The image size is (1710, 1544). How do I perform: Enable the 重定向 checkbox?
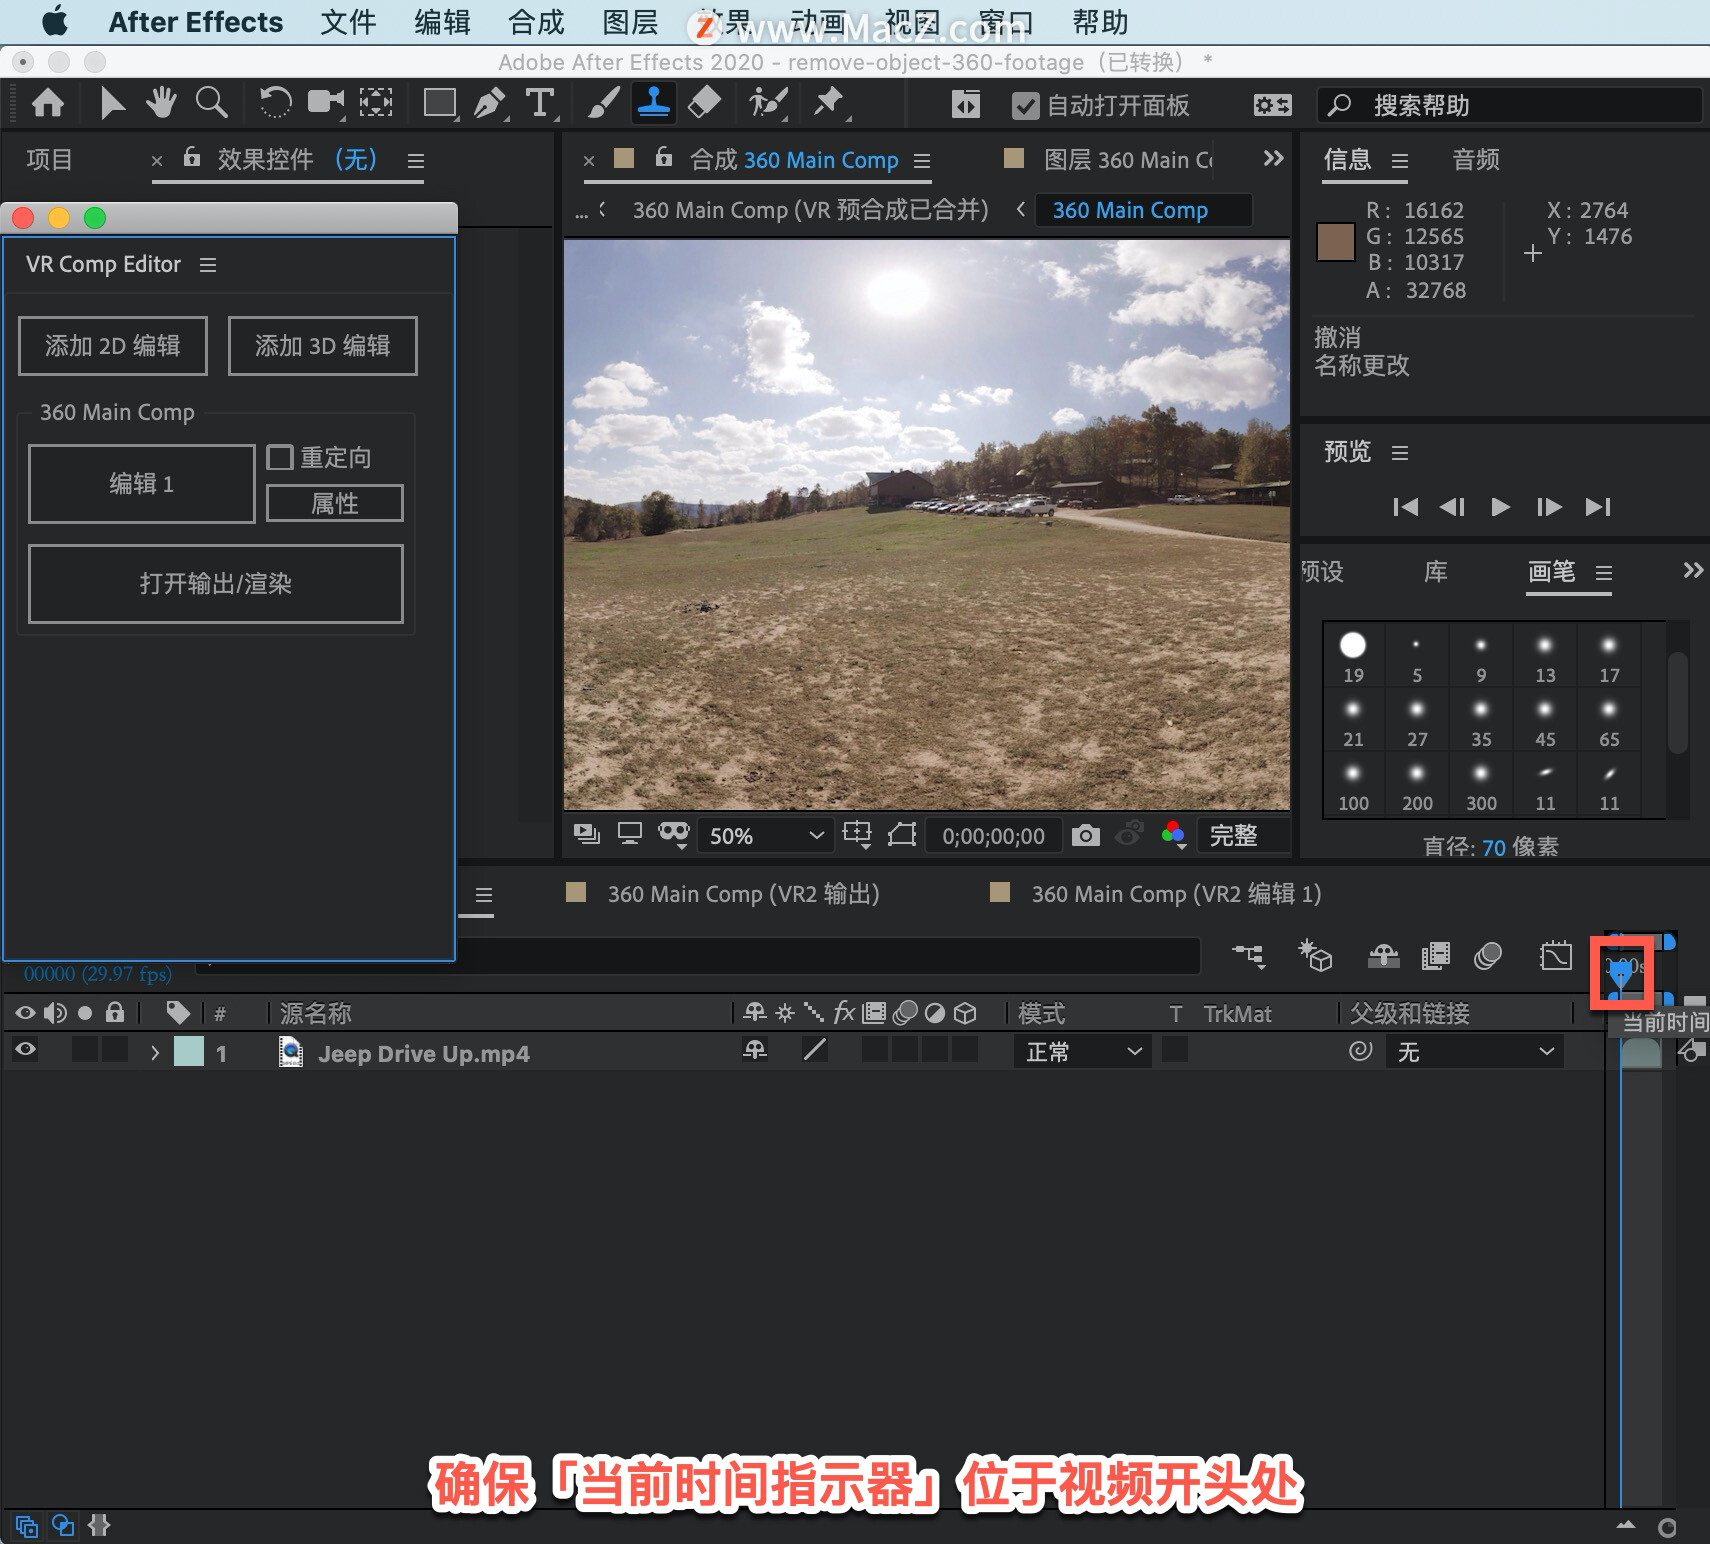click(280, 457)
